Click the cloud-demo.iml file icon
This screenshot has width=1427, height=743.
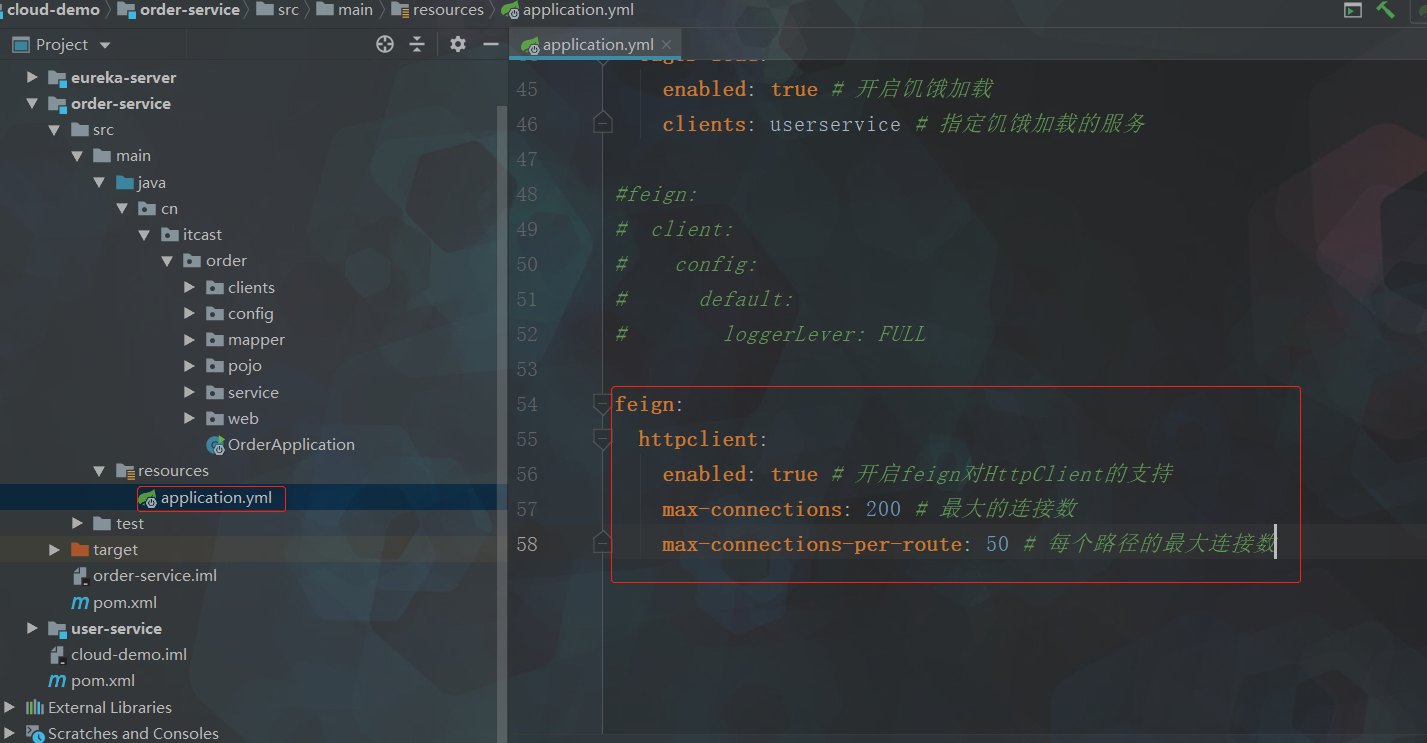[59, 655]
